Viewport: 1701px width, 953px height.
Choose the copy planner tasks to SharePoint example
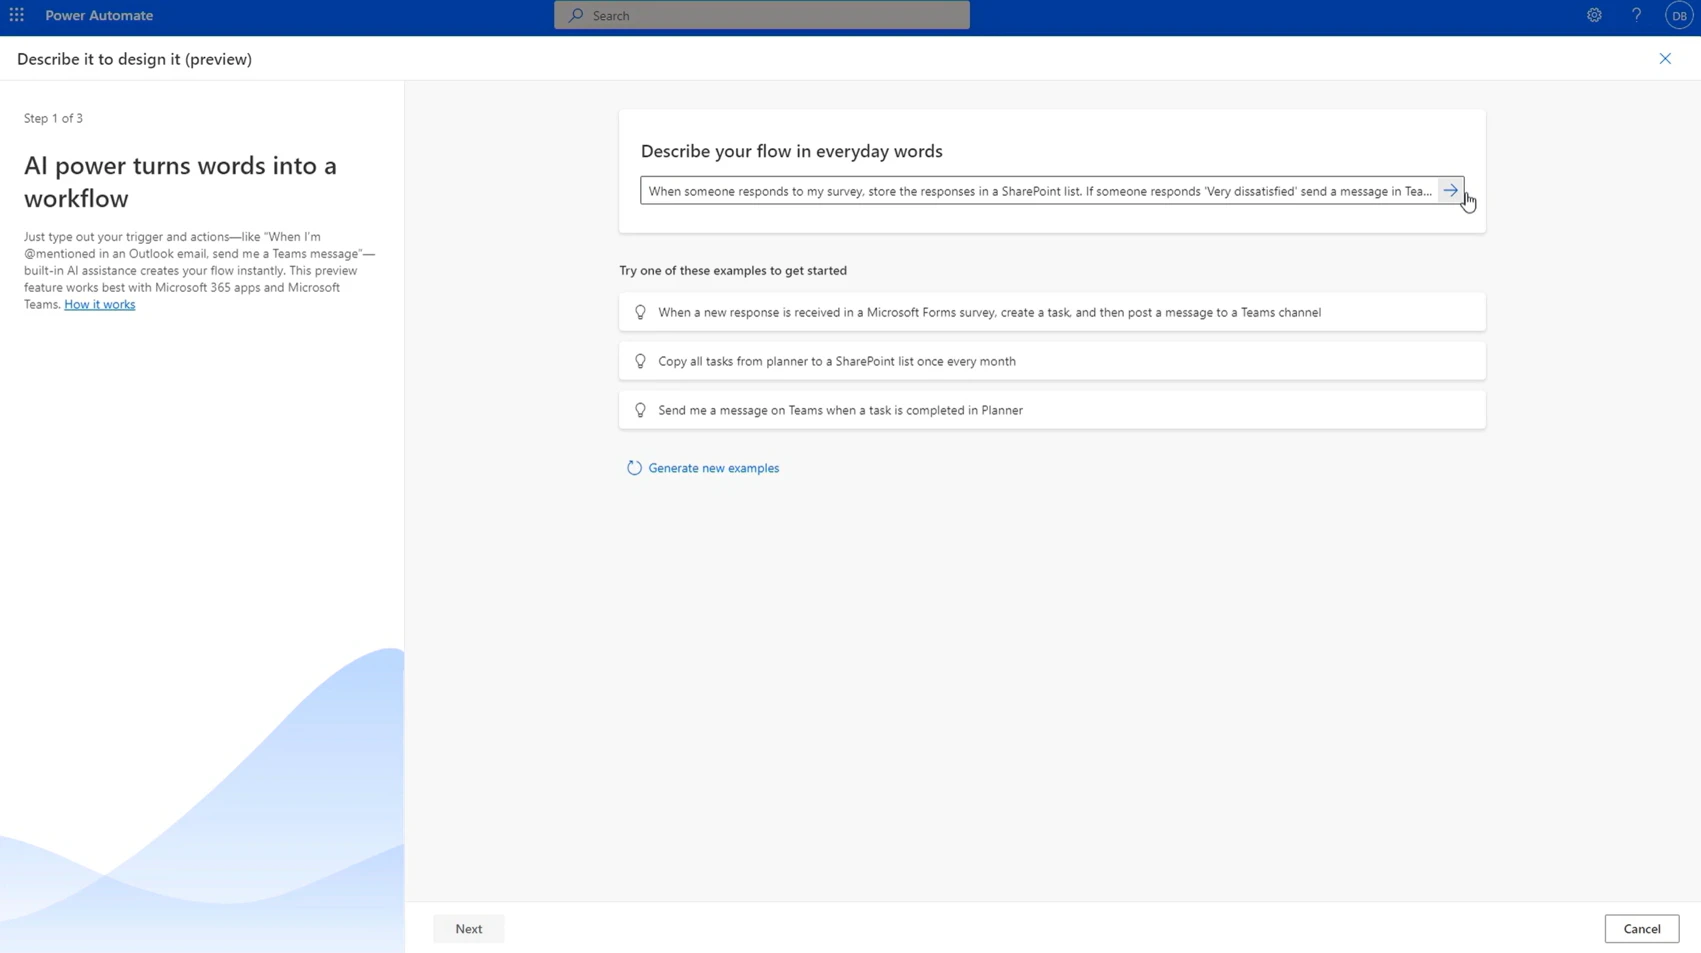tap(1052, 361)
